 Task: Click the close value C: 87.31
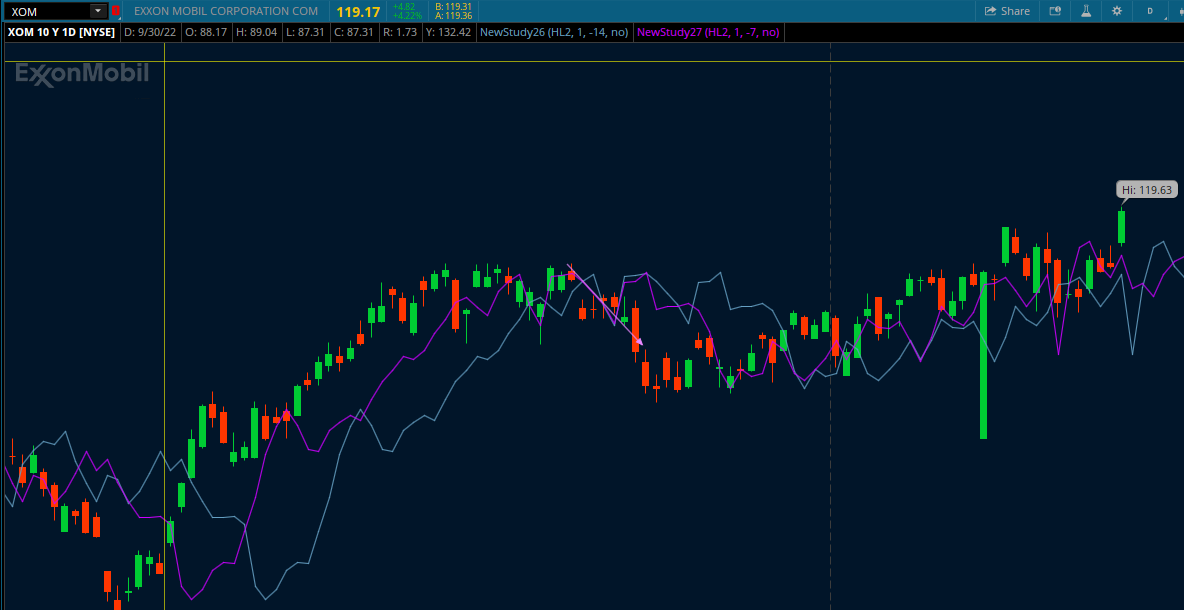[x=354, y=32]
